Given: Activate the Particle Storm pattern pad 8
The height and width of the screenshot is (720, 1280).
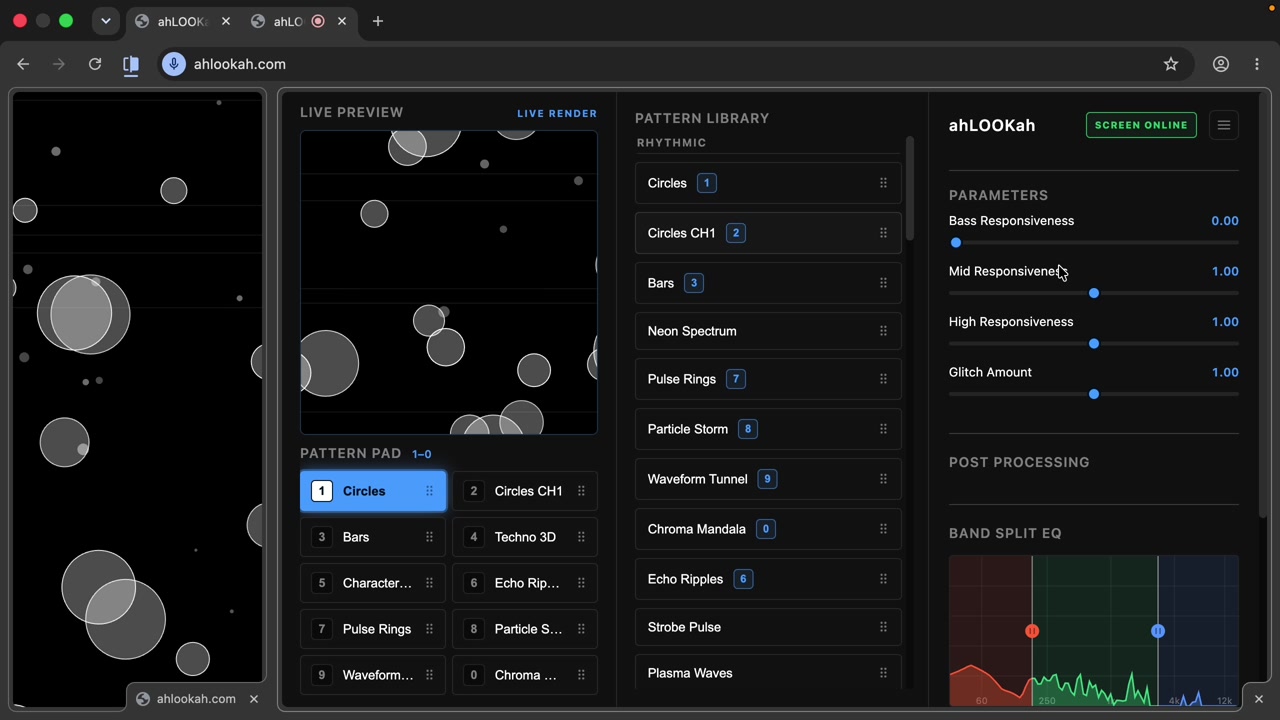Looking at the screenshot, I should click(x=525, y=629).
